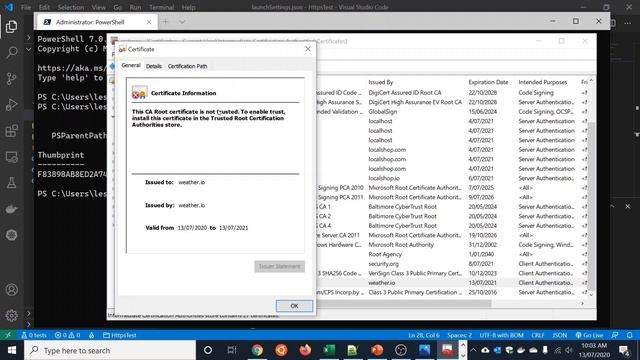Image resolution: width=640 pixels, height=360 pixels.
Task: Select the localshop.io certificate row
Action: [x=451, y=178]
